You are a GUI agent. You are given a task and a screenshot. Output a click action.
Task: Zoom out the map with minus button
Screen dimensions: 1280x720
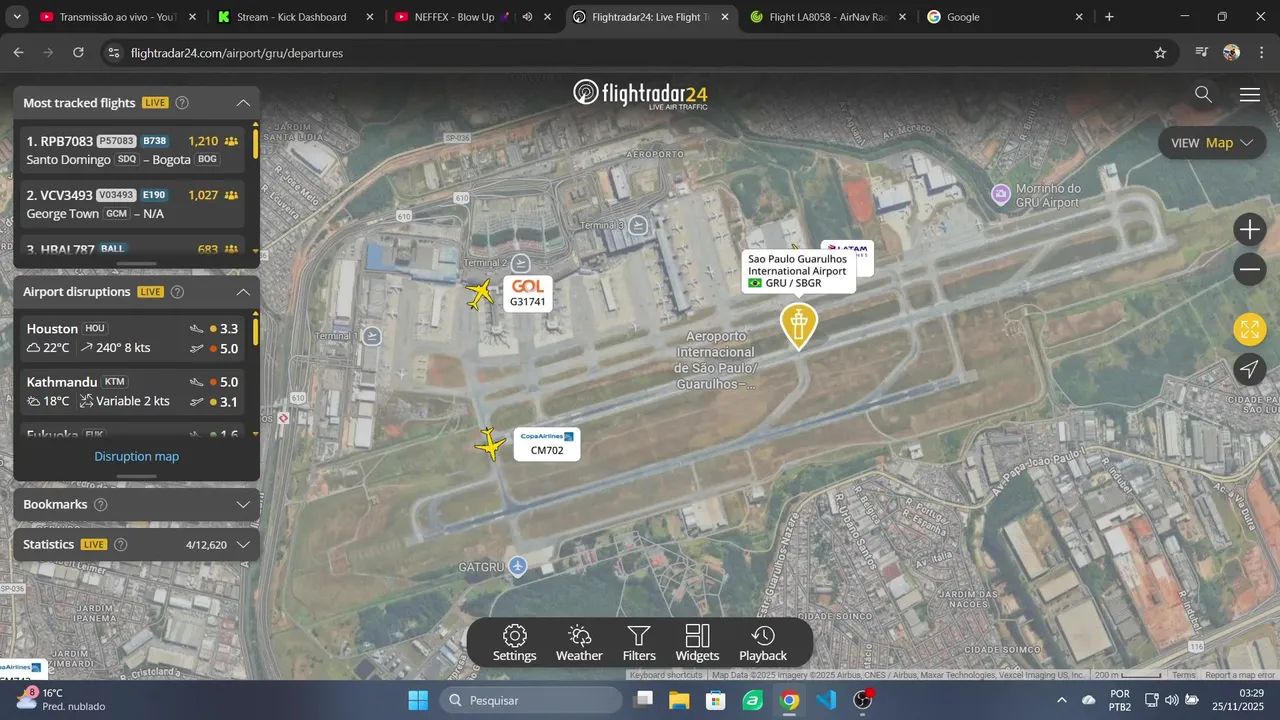(1249, 269)
